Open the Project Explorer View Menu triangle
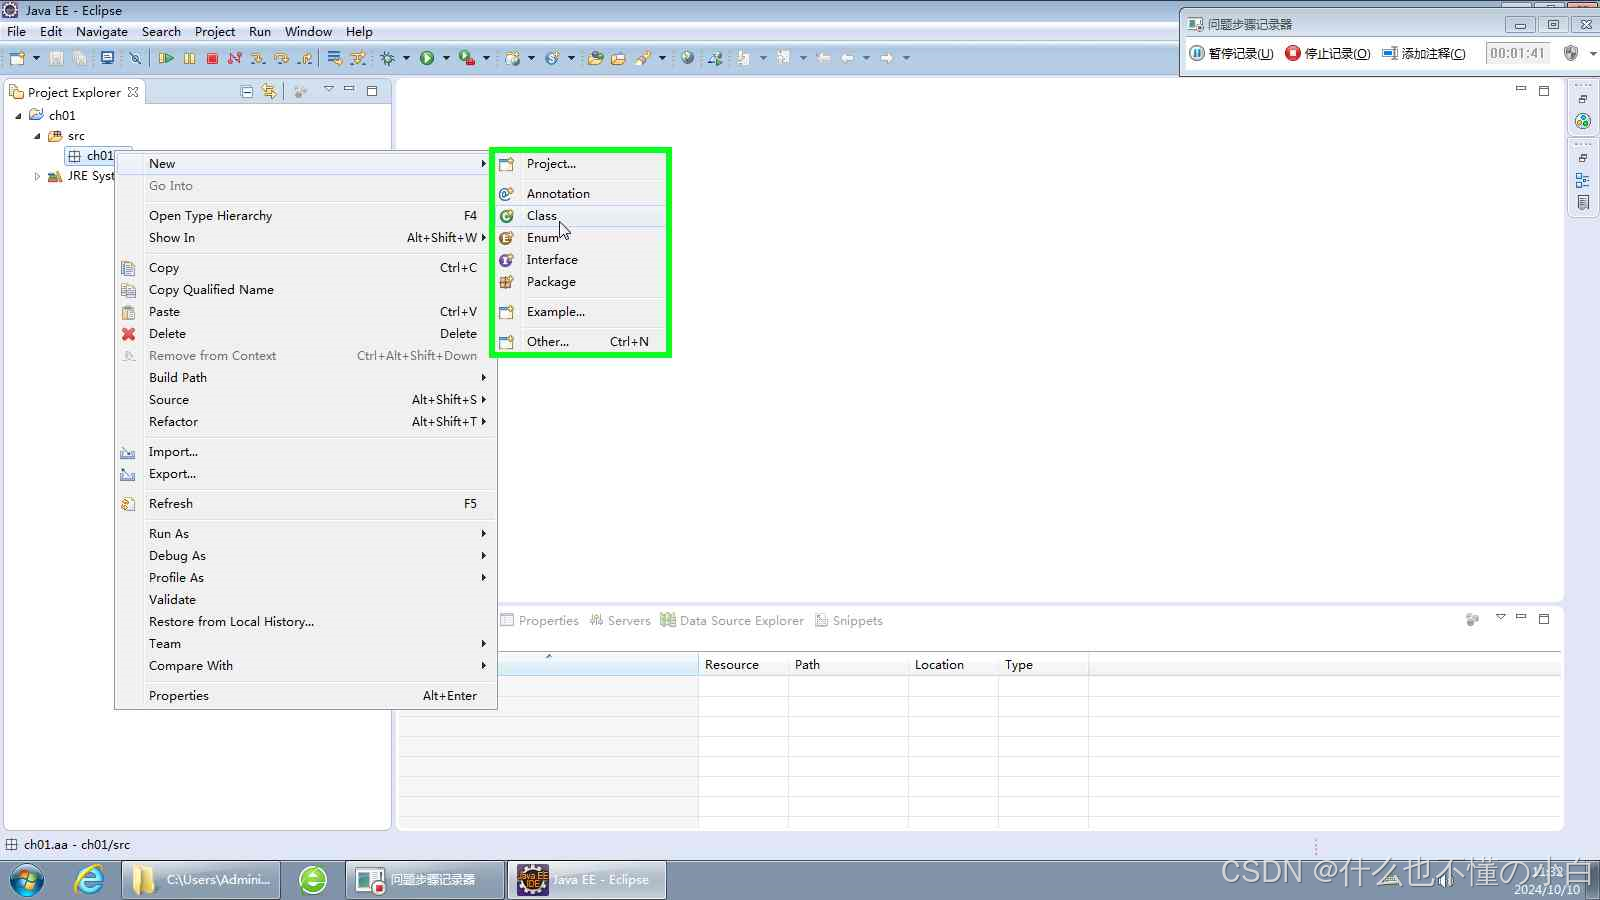This screenshot has width=1600, height=900. pos(328,90)
